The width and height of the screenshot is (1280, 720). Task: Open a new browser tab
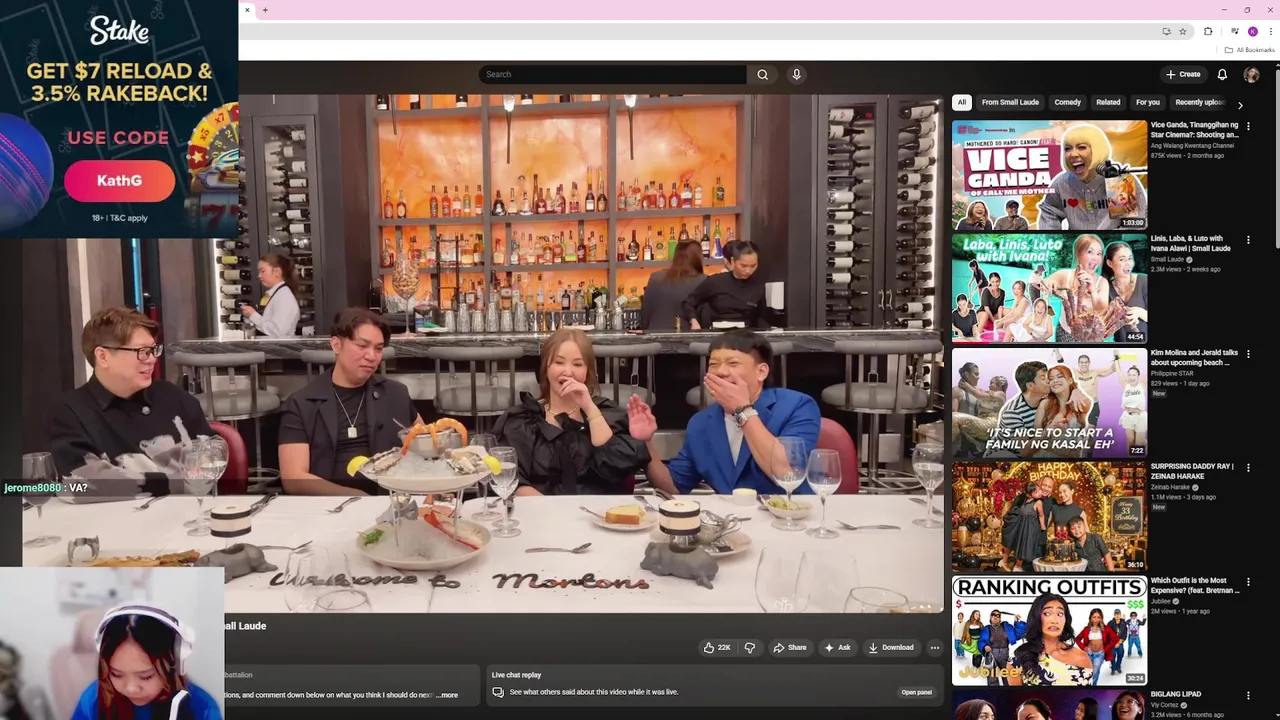[265, 10]
